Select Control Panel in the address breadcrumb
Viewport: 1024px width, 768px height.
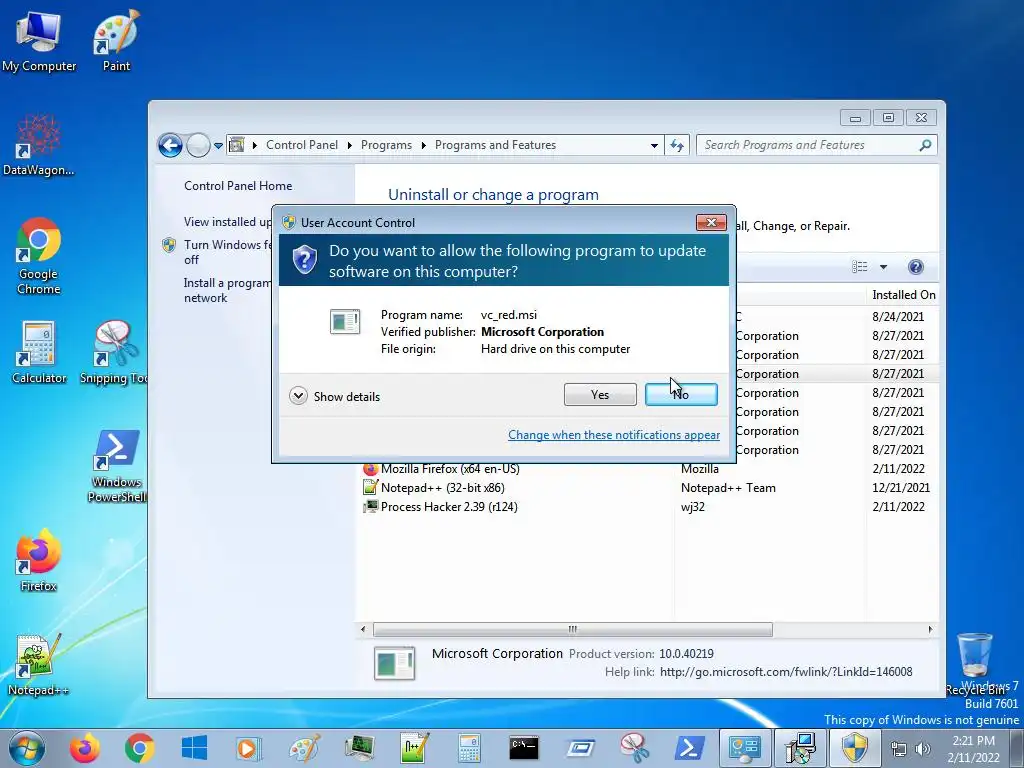(302, 145)
